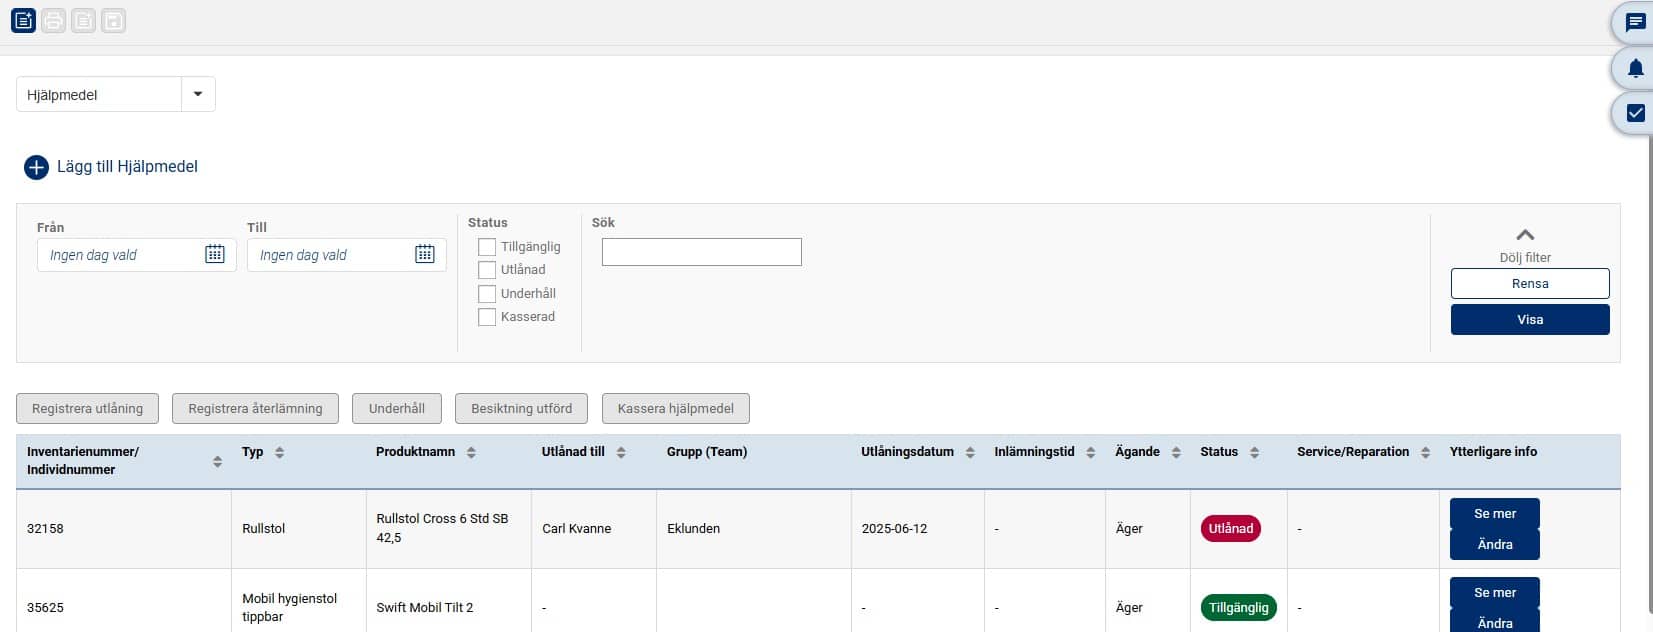Open the chat messages side tab
This screenshot has width=1653, height=632.
[1635, 23]
